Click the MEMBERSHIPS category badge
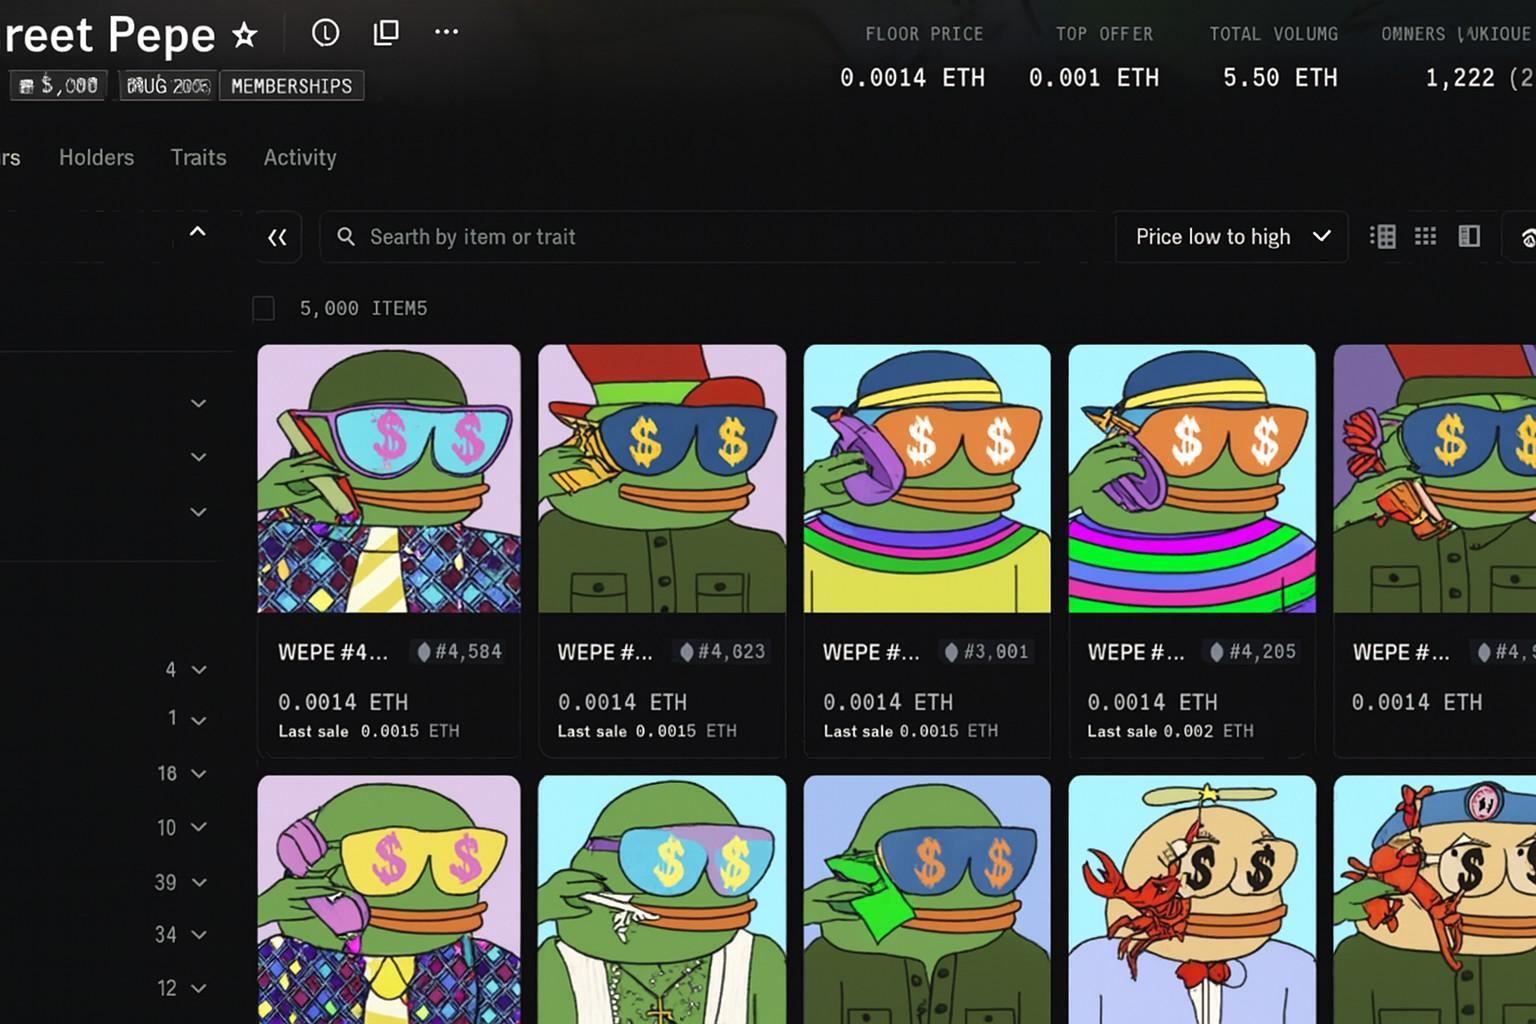1536x1024 pixels. click(291, 86)
